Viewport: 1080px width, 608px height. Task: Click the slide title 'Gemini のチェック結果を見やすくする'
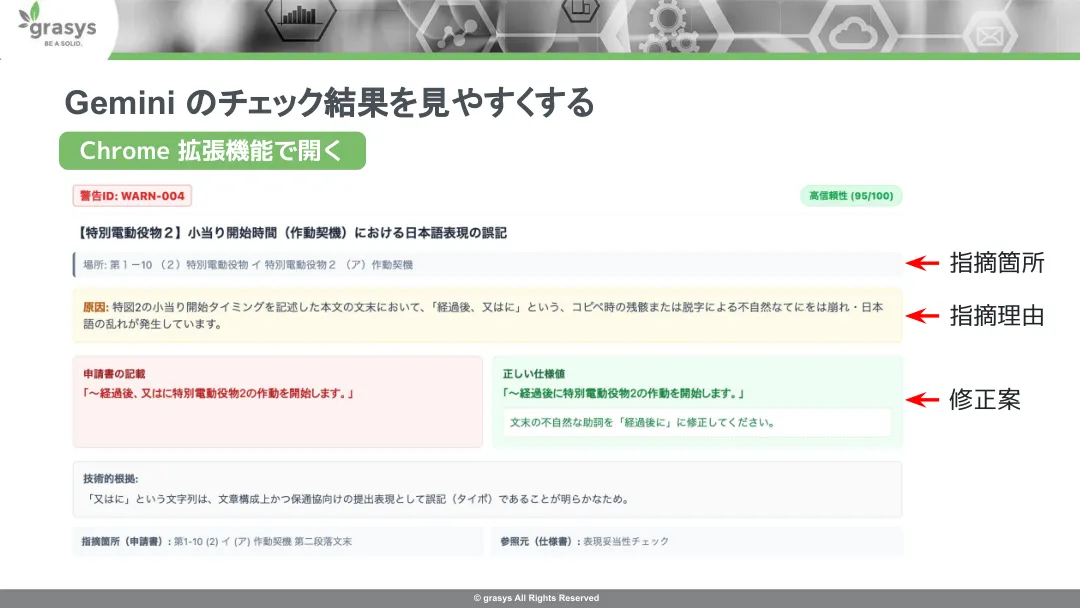pos(329,103)
